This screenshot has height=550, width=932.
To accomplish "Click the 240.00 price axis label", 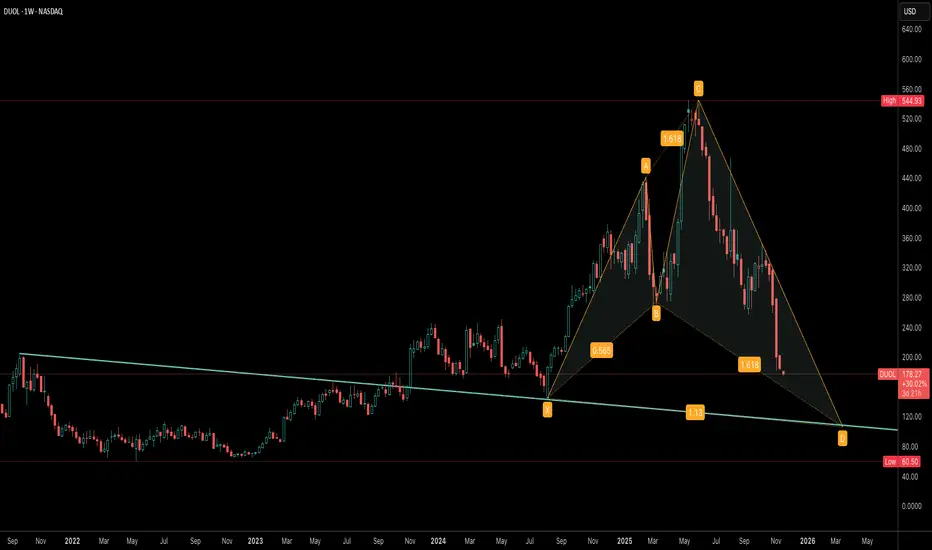I will click(911, 328).
